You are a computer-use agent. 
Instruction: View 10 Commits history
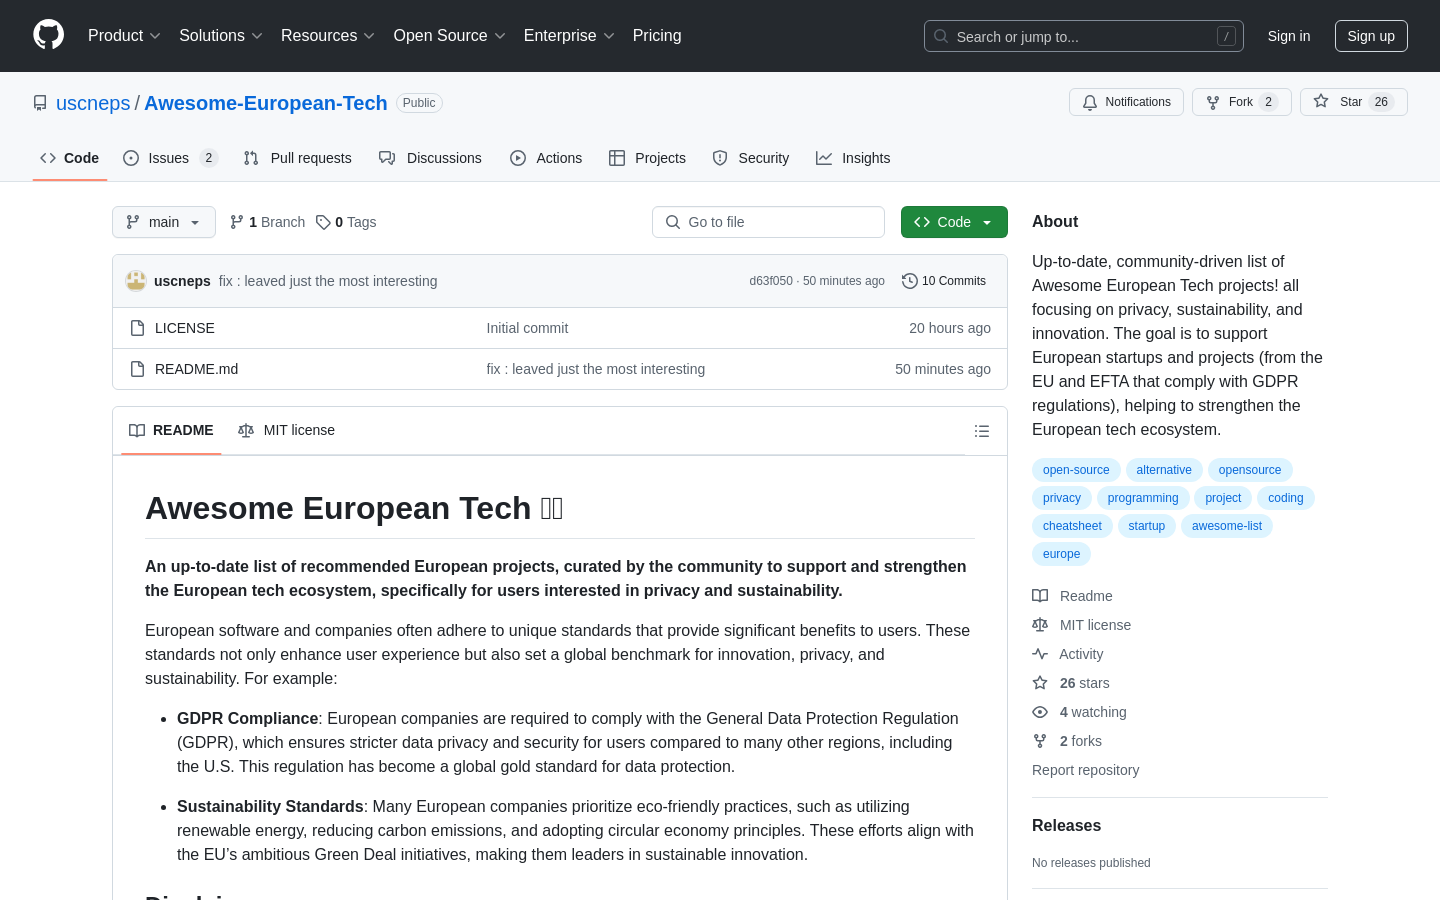click(x=944, y=281)
